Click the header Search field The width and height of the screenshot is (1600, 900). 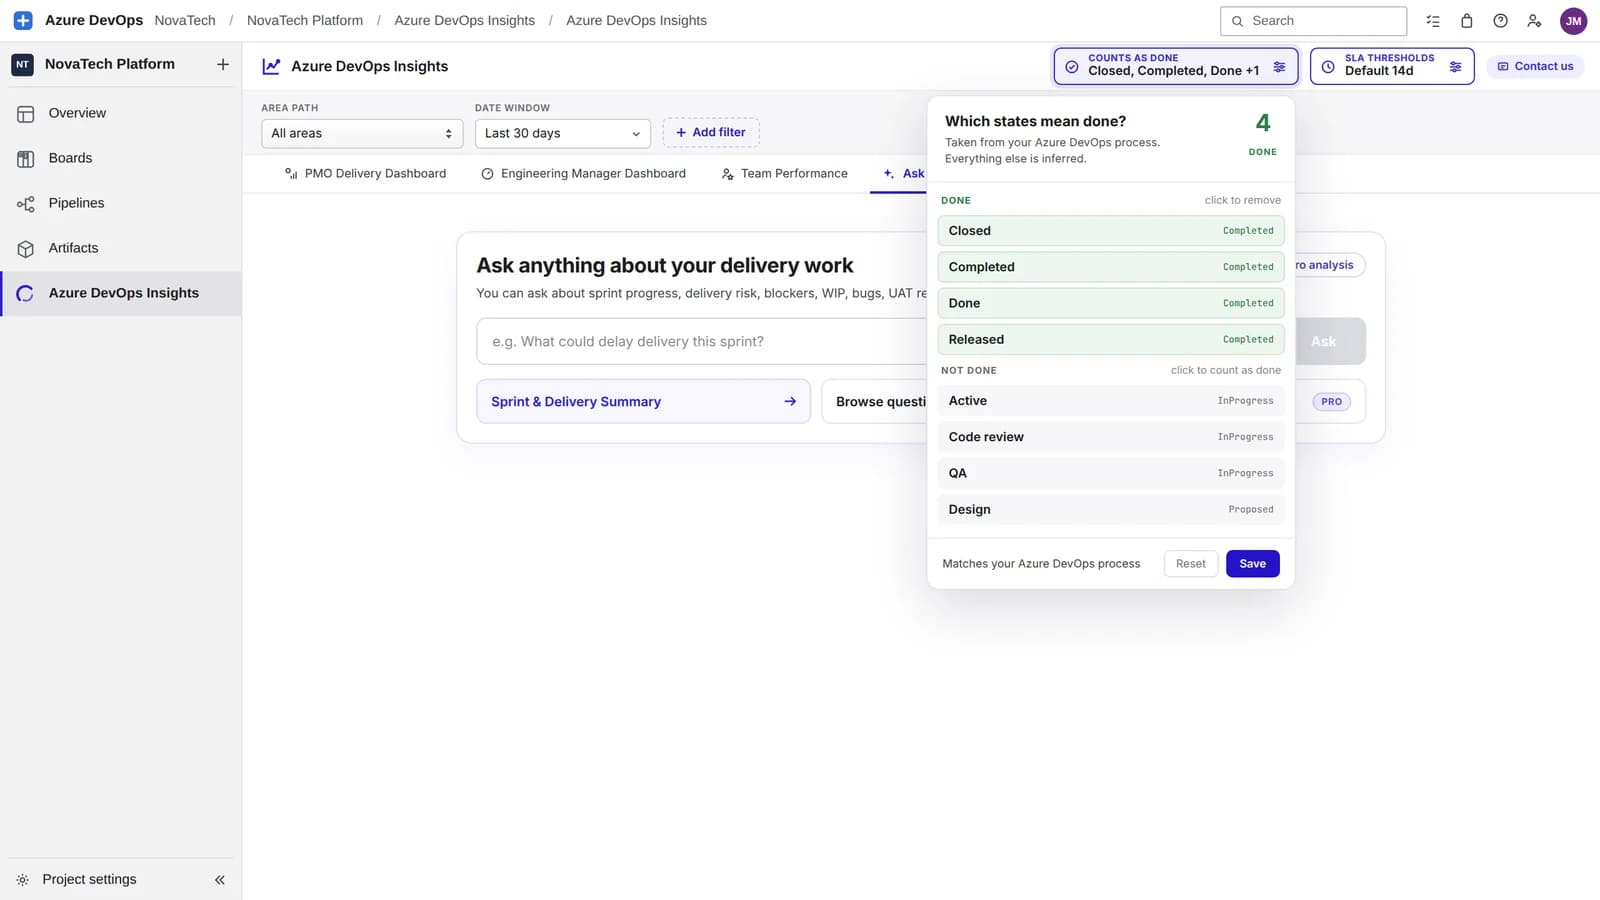1313,21
